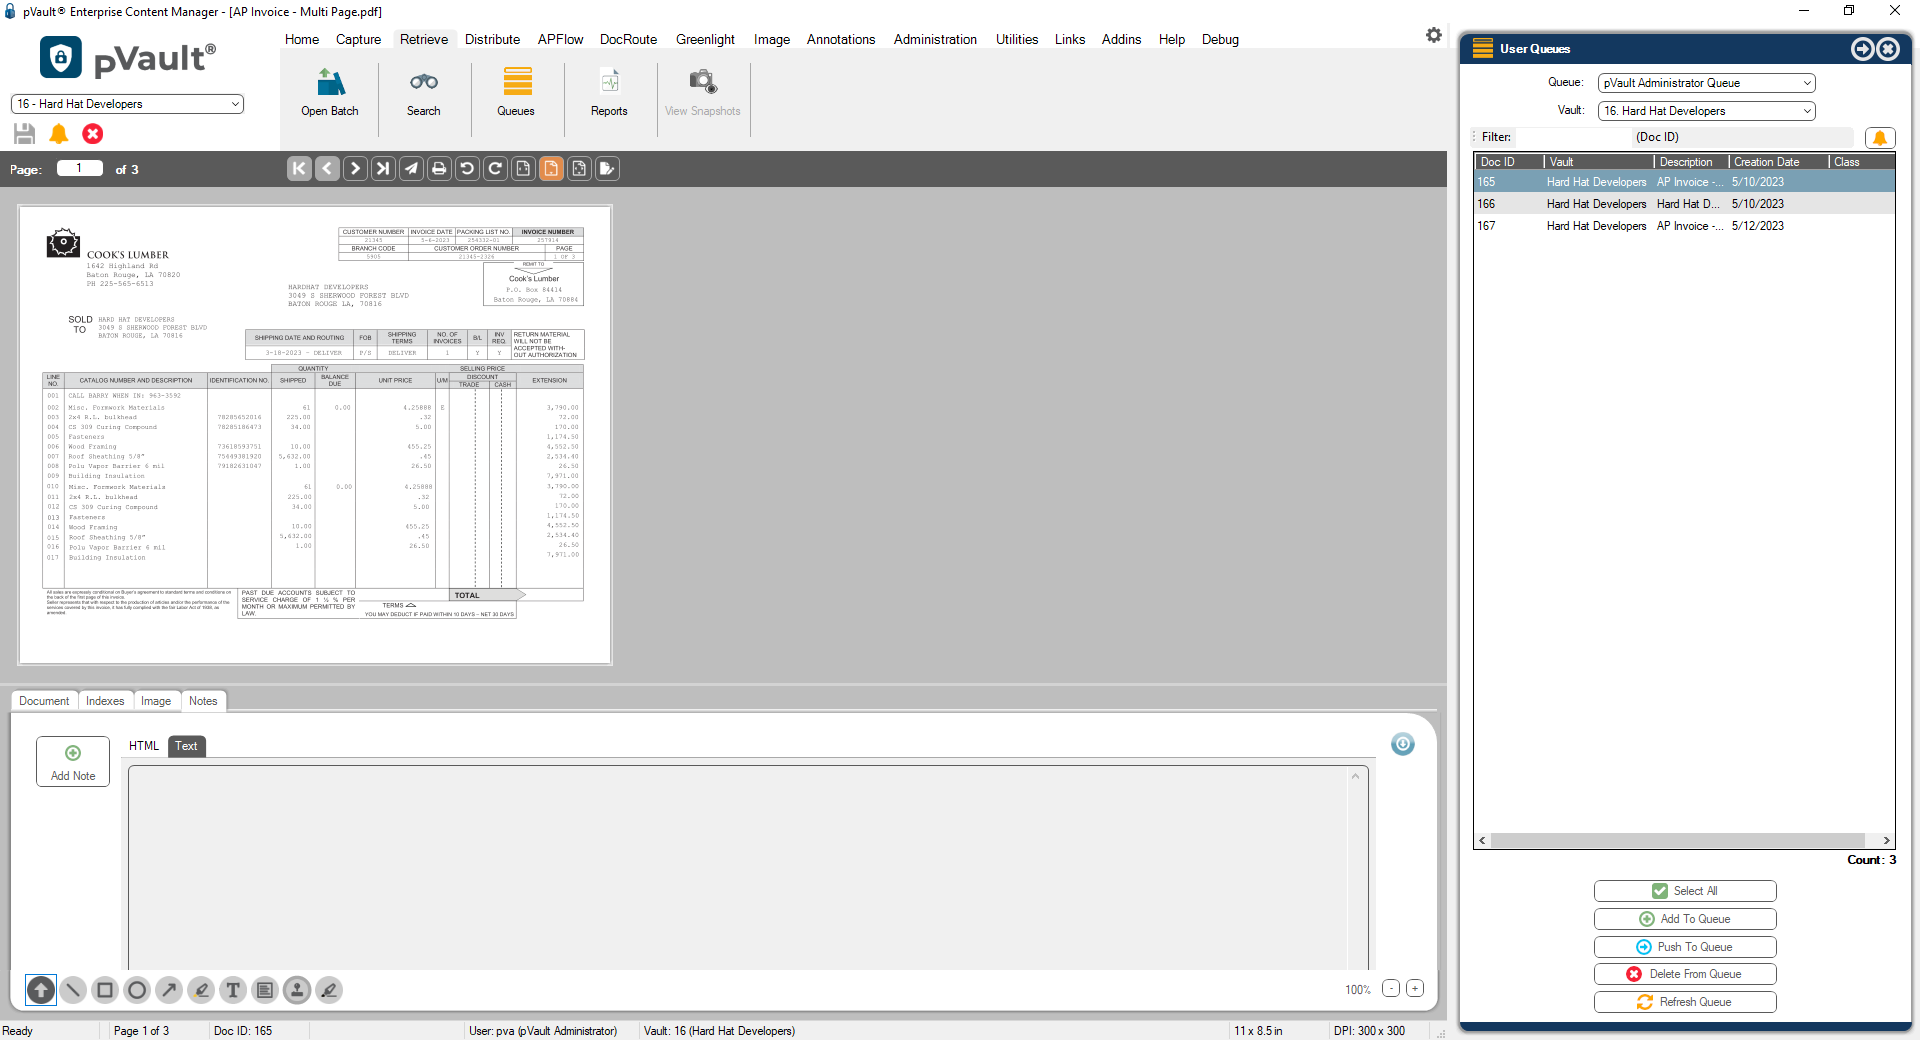Click the bell icon beside the Filter field

(x=1880, y=138)
